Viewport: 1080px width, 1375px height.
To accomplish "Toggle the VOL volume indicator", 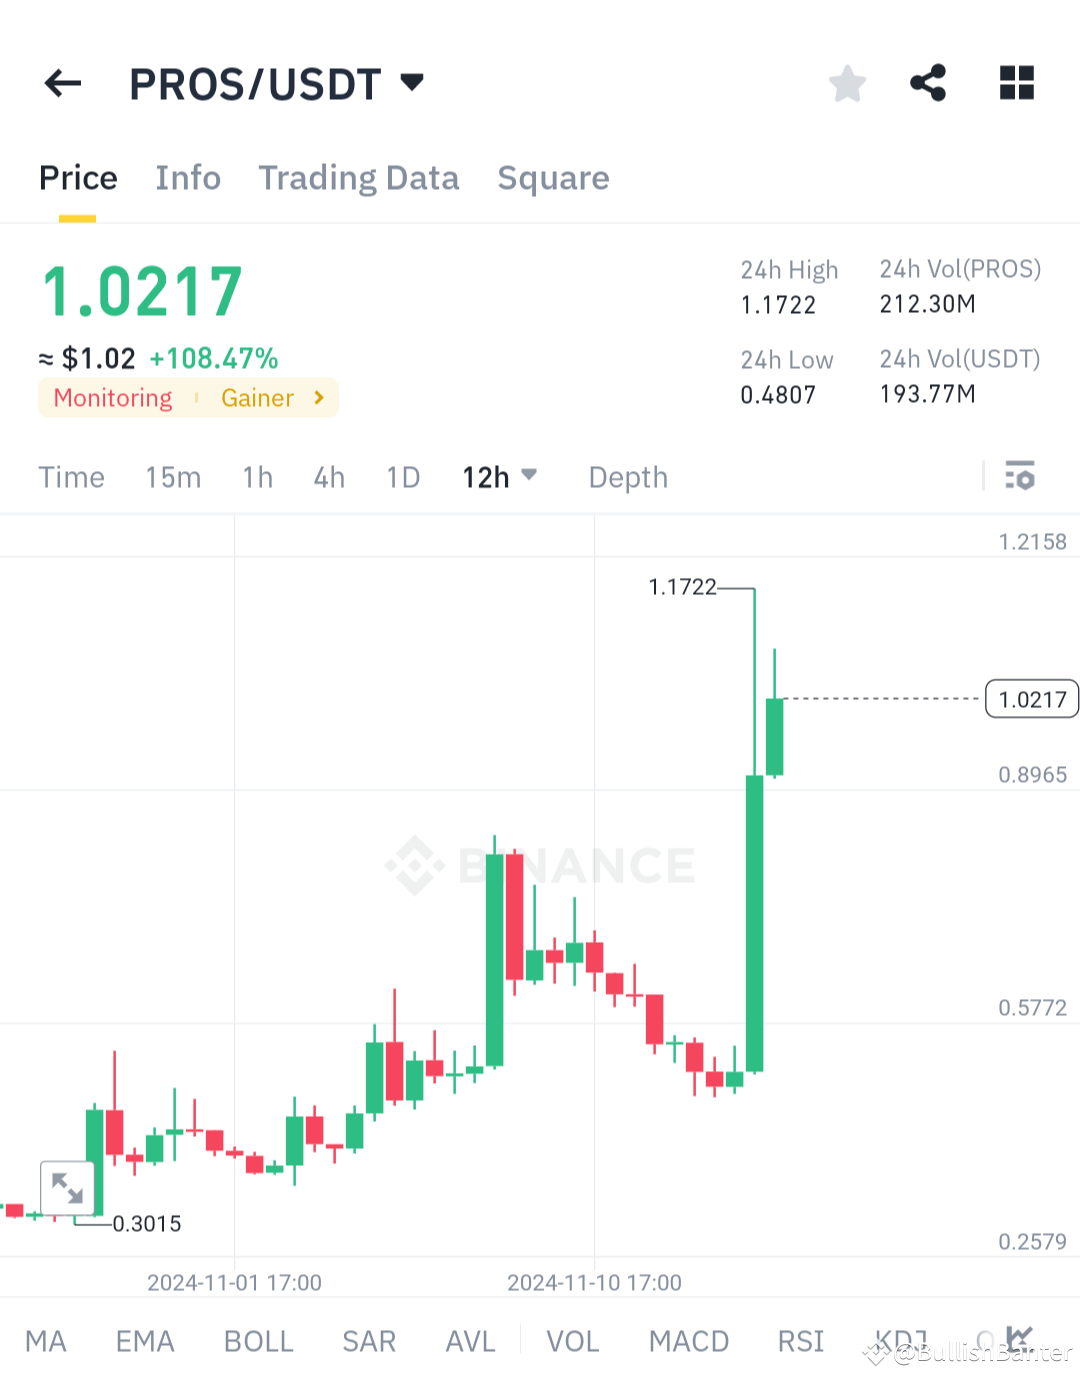I will (572, 1341).
